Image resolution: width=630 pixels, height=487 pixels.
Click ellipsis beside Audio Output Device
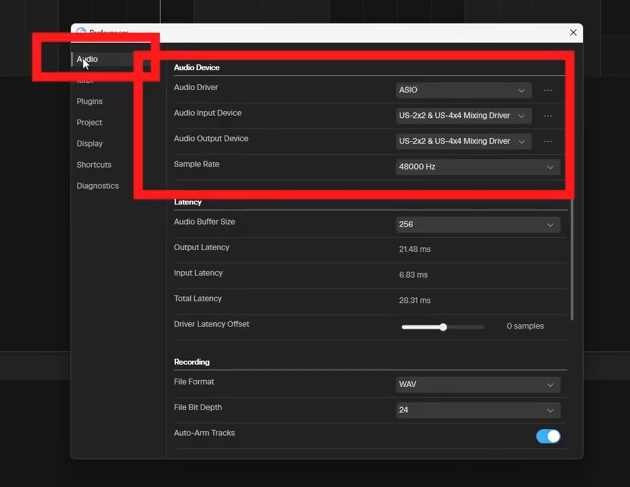(x=548, y=141)
